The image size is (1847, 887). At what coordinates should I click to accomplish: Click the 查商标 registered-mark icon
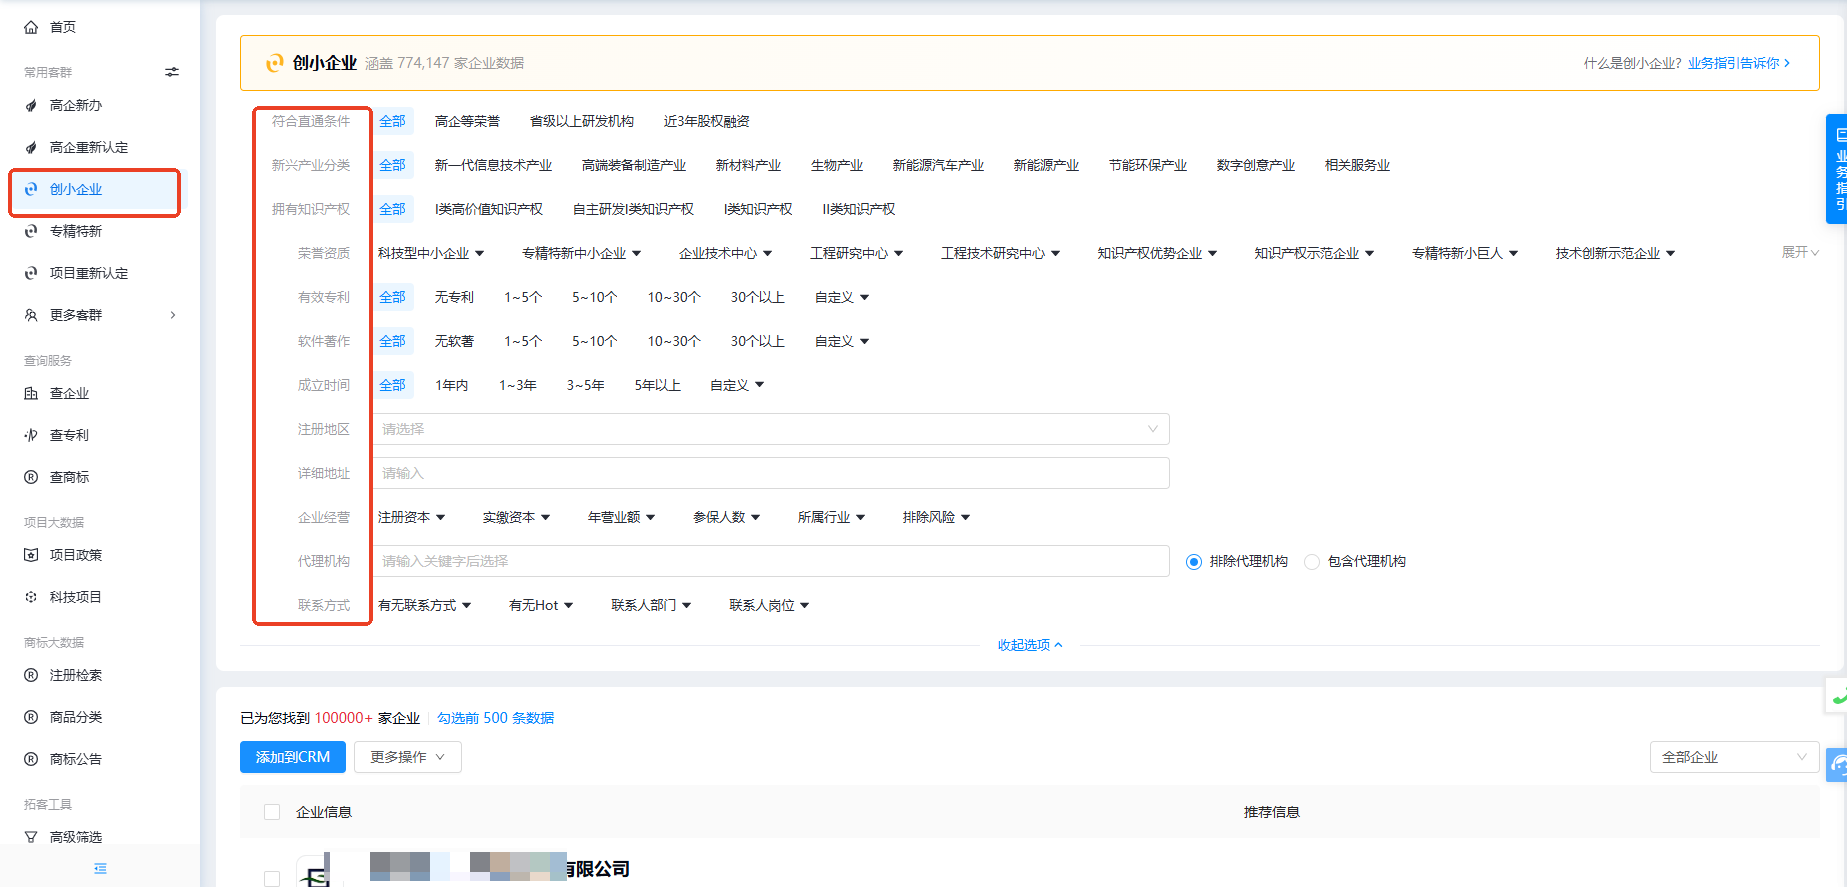pos(31,477)
